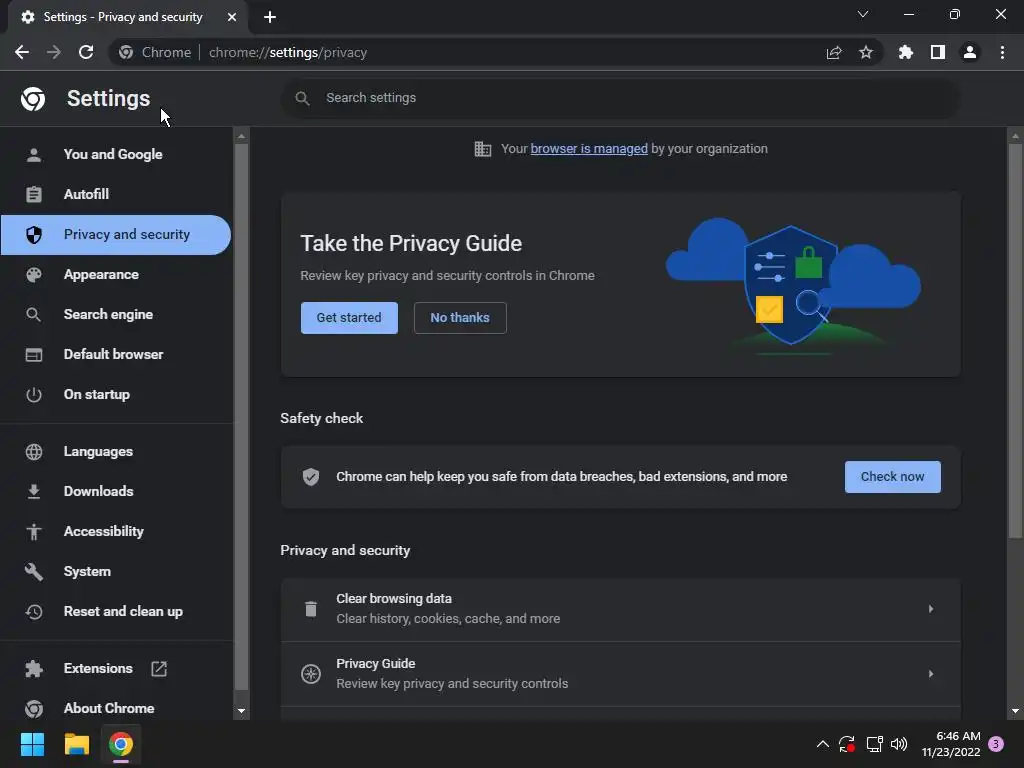Click Chrome icon in taskbar
The height and width of the screenshot is (768, 1024).
[x=121, y=744]
